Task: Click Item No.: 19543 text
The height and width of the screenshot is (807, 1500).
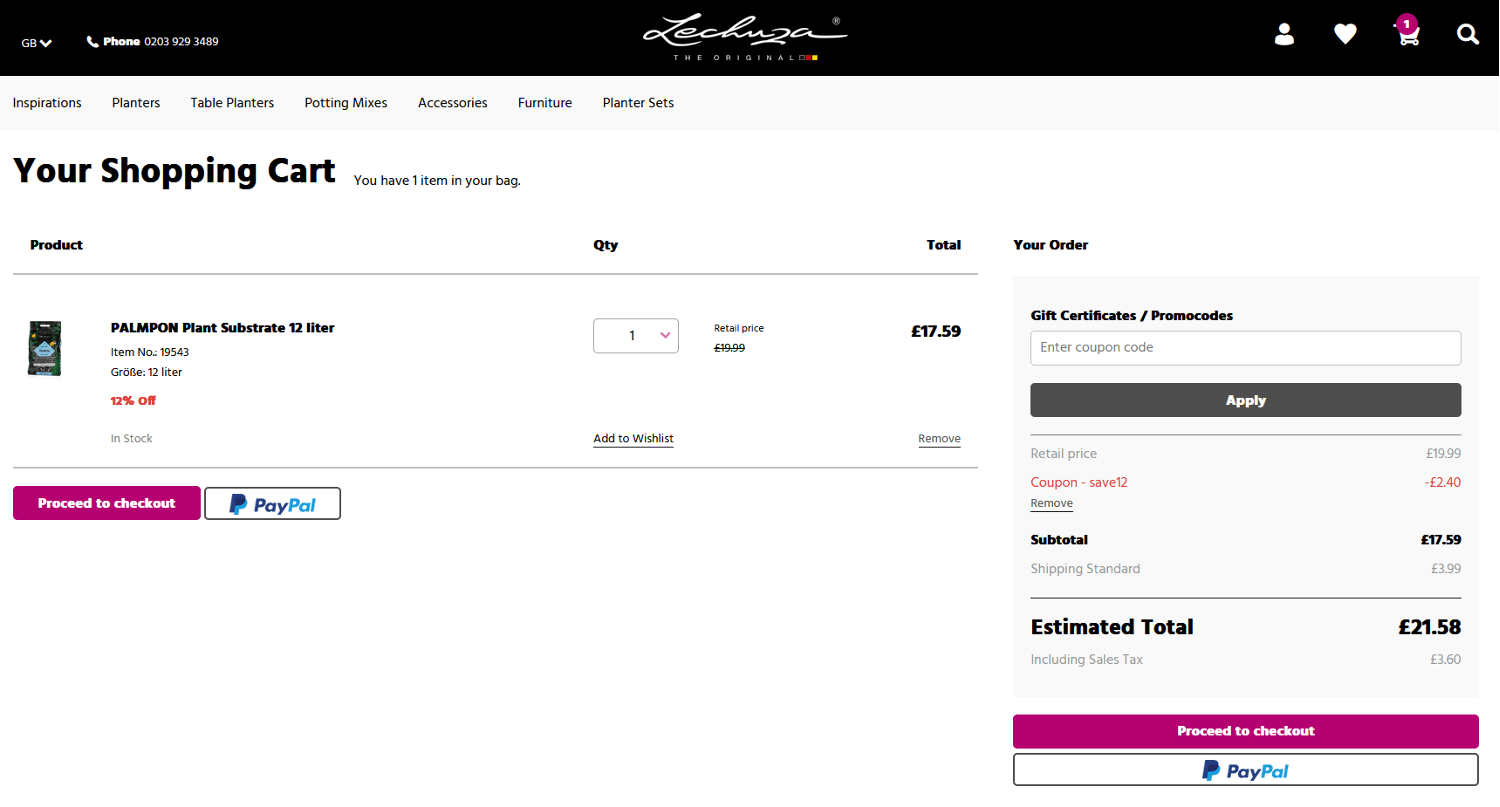Action: [150, 352]
